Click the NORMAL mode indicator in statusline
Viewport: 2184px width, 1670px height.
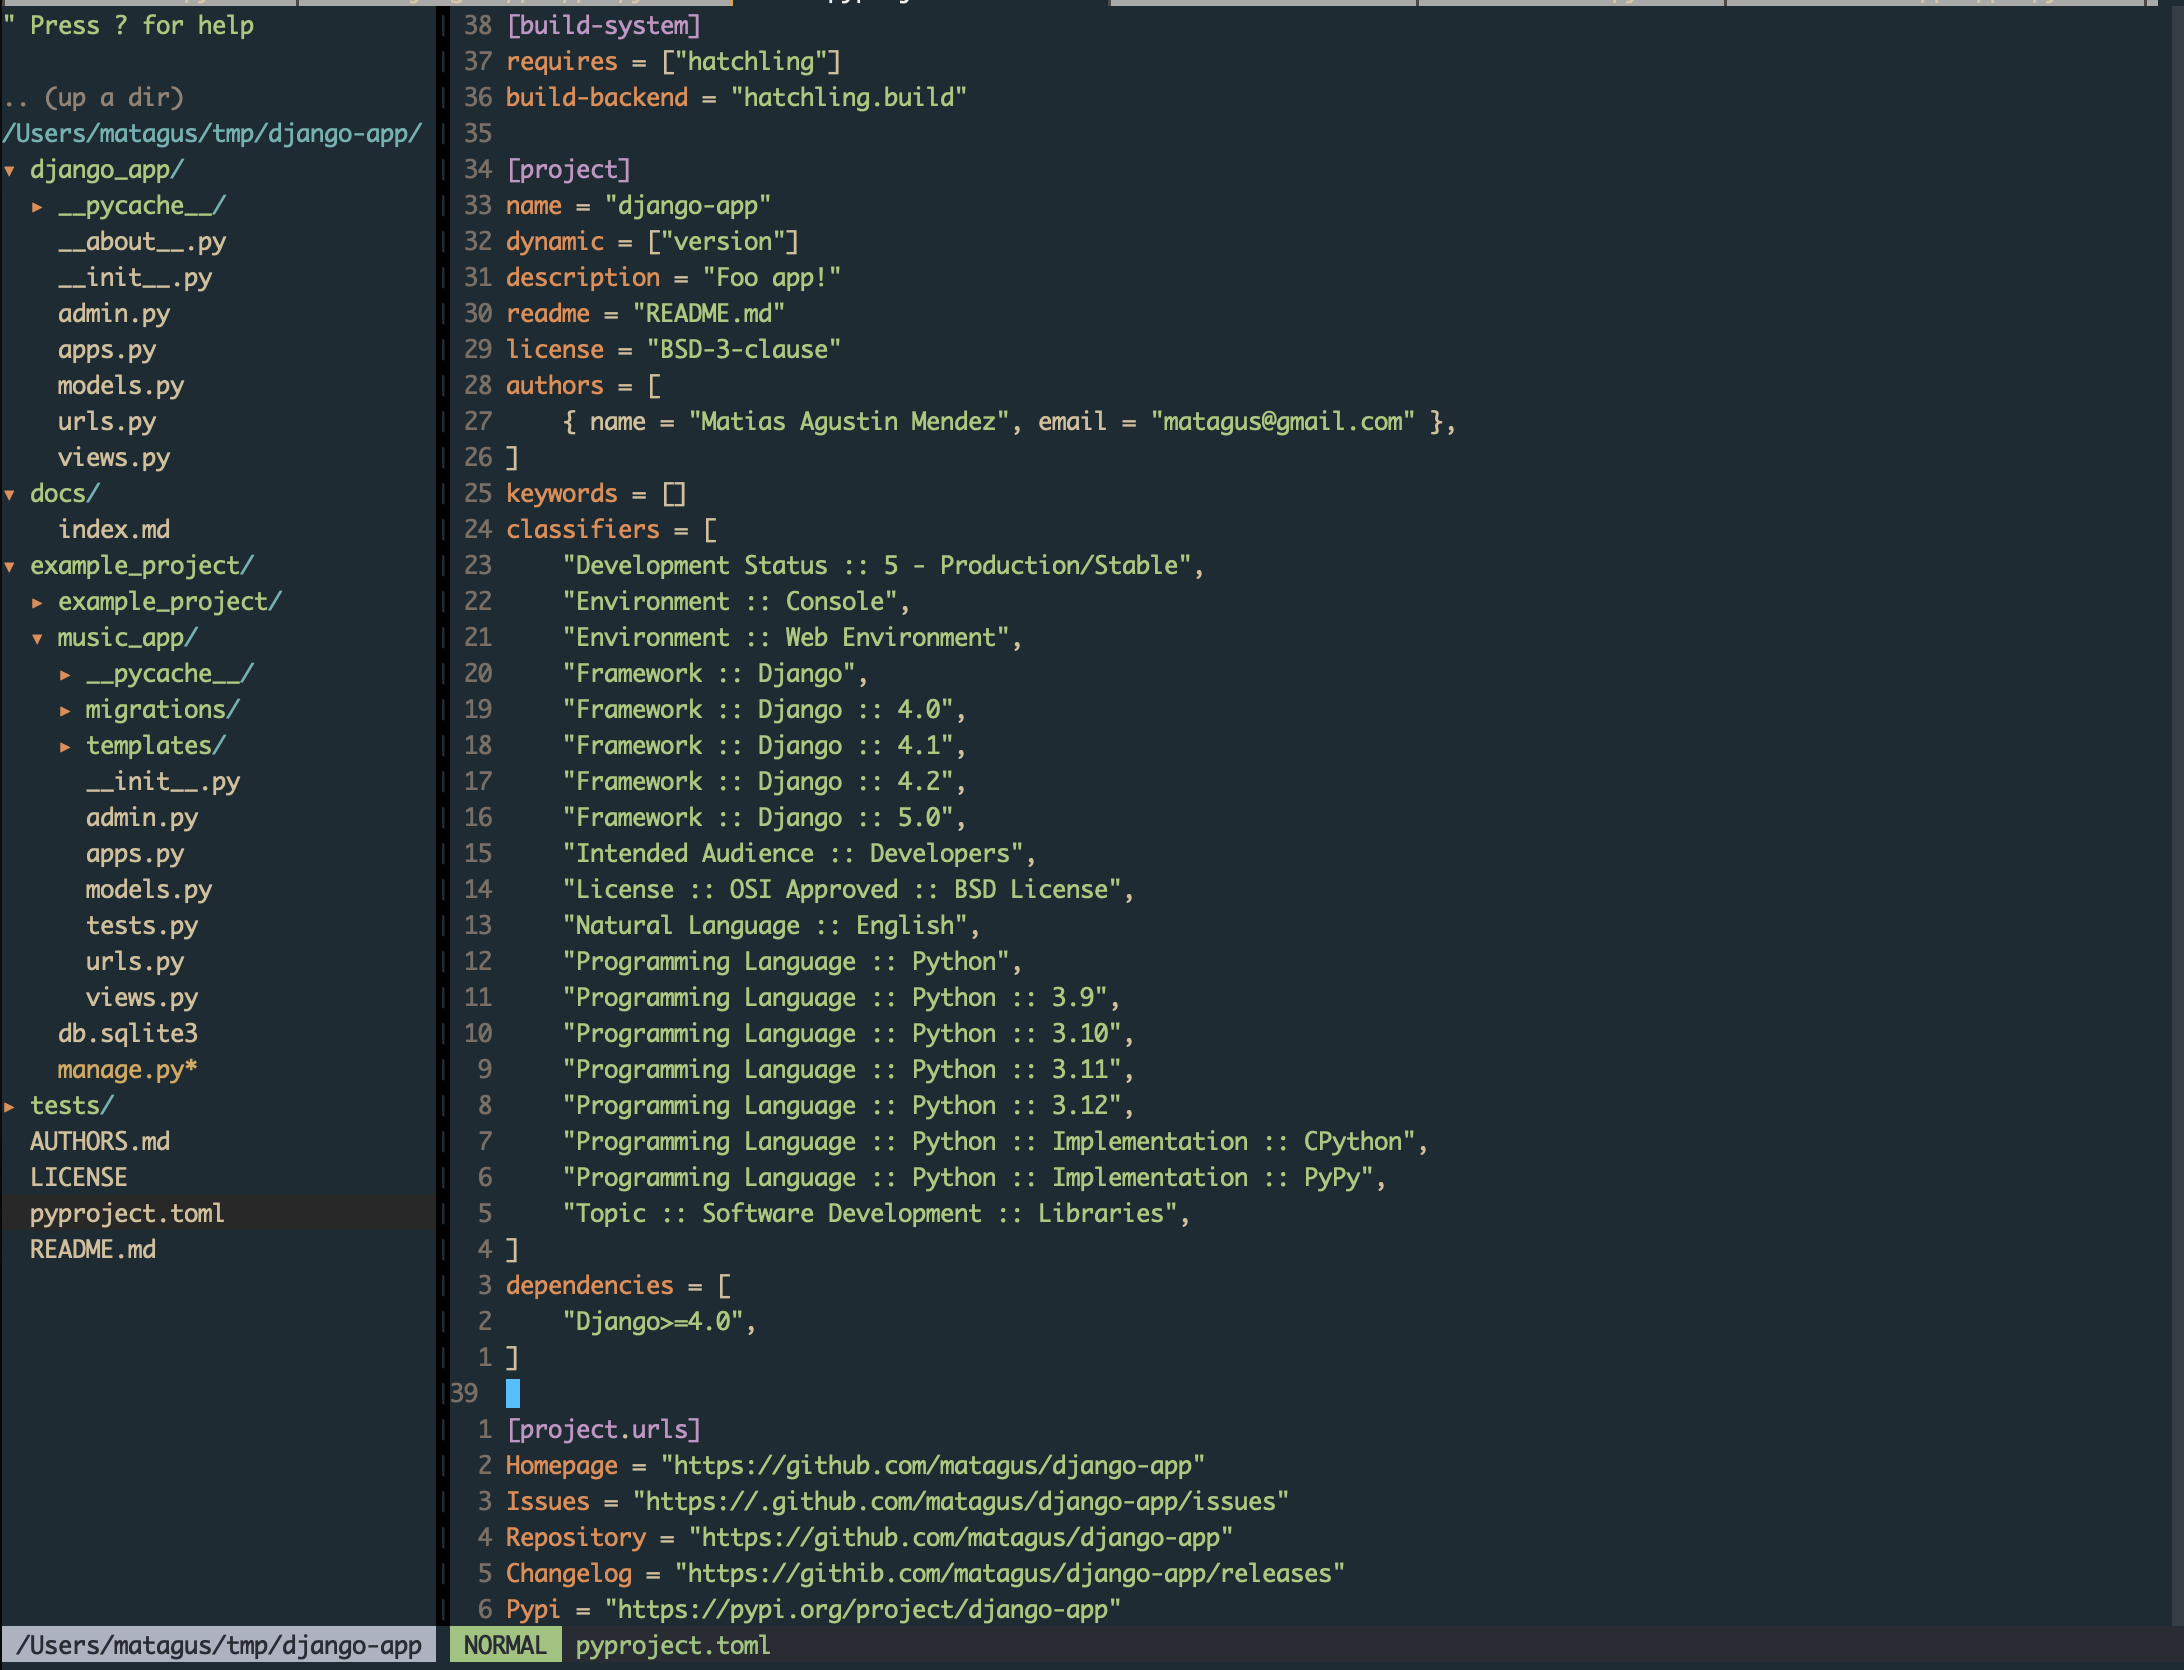[x=505, y=1646]
